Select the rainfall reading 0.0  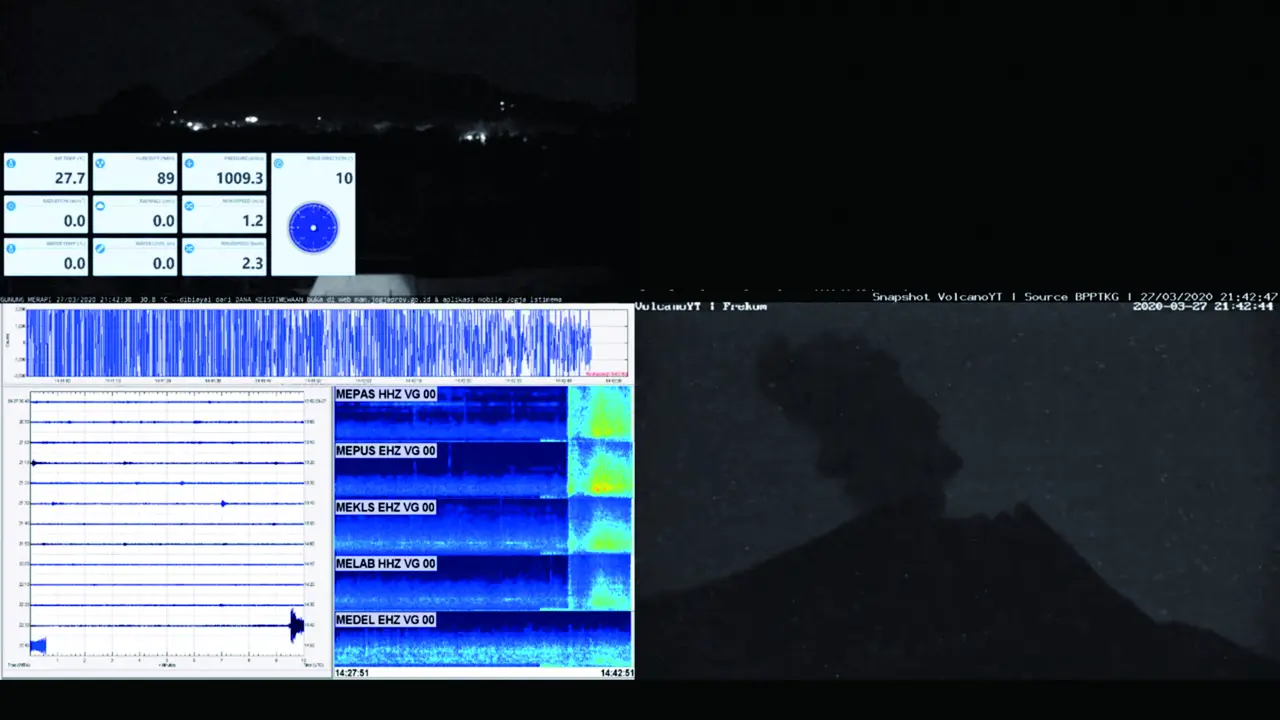click(x=164, y=221)
